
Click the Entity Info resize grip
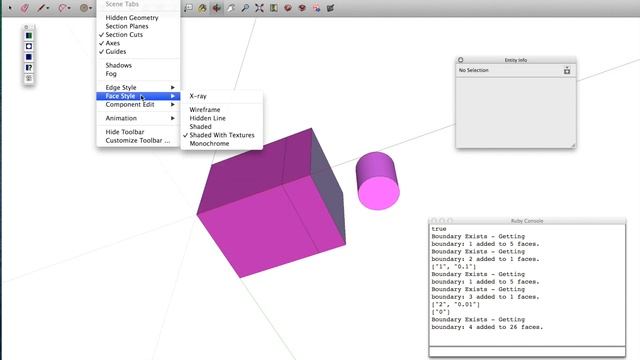[573, 145]
